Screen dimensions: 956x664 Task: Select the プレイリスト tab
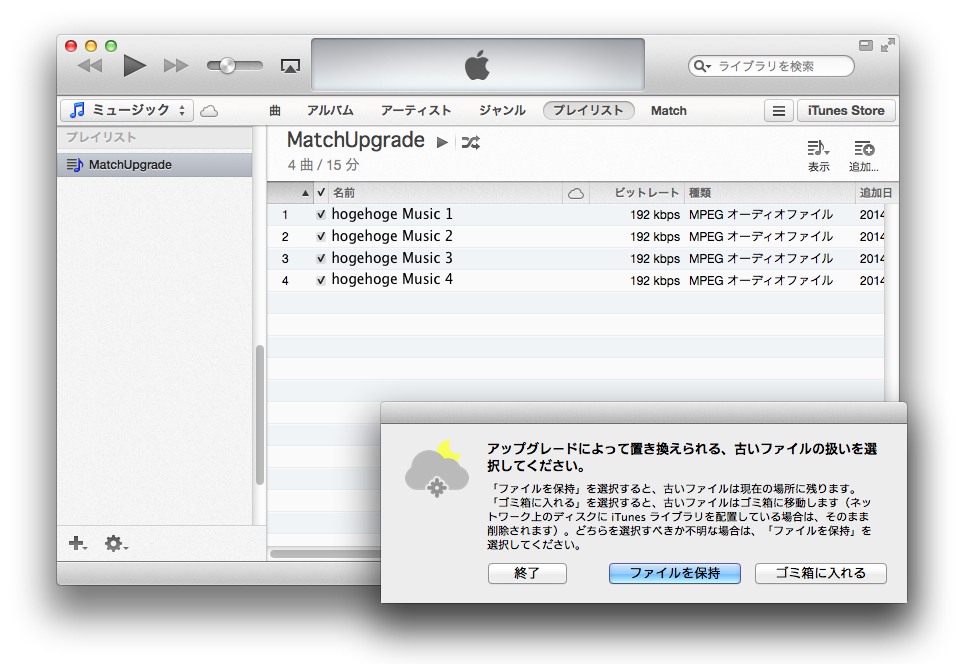click(x=588, y=110)
